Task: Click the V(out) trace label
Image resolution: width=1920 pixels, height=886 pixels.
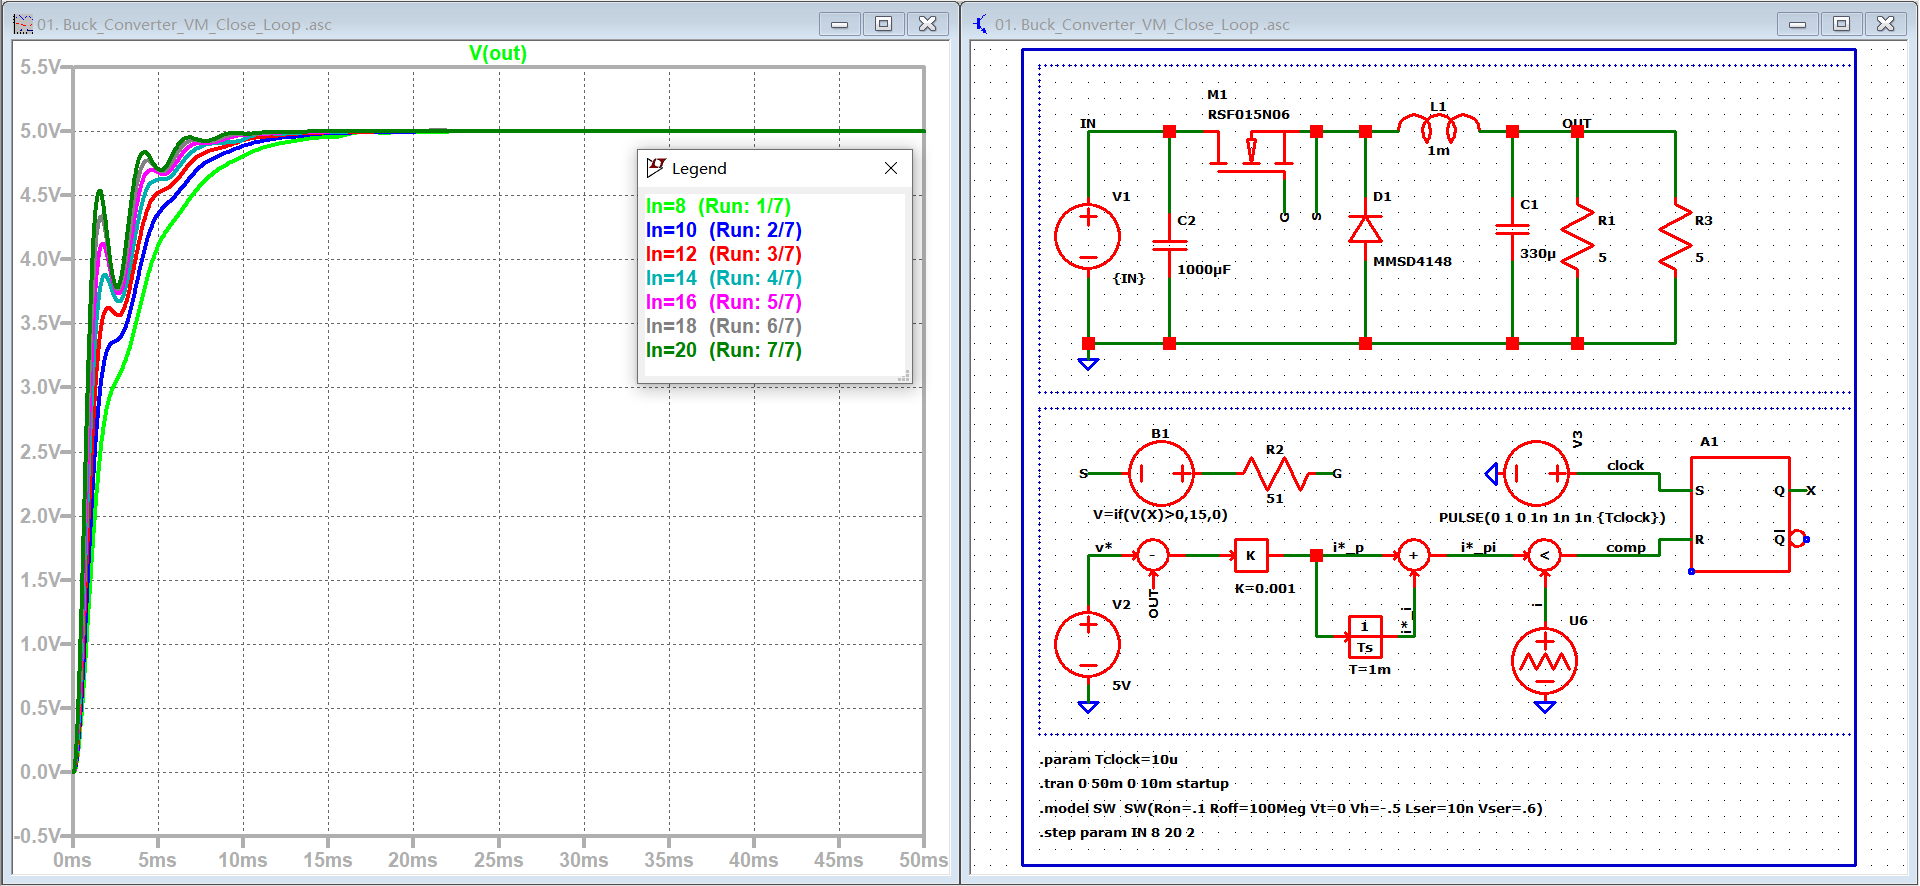Action: point(497,53)
